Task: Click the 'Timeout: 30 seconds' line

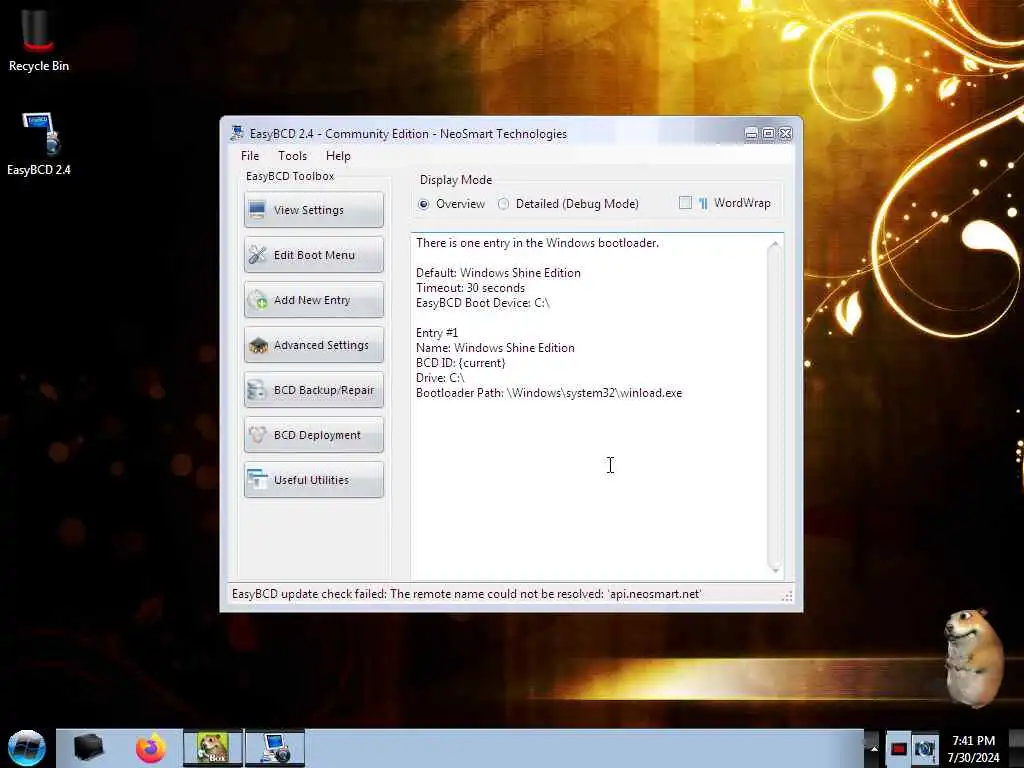Action: click(x=470, y=288)
